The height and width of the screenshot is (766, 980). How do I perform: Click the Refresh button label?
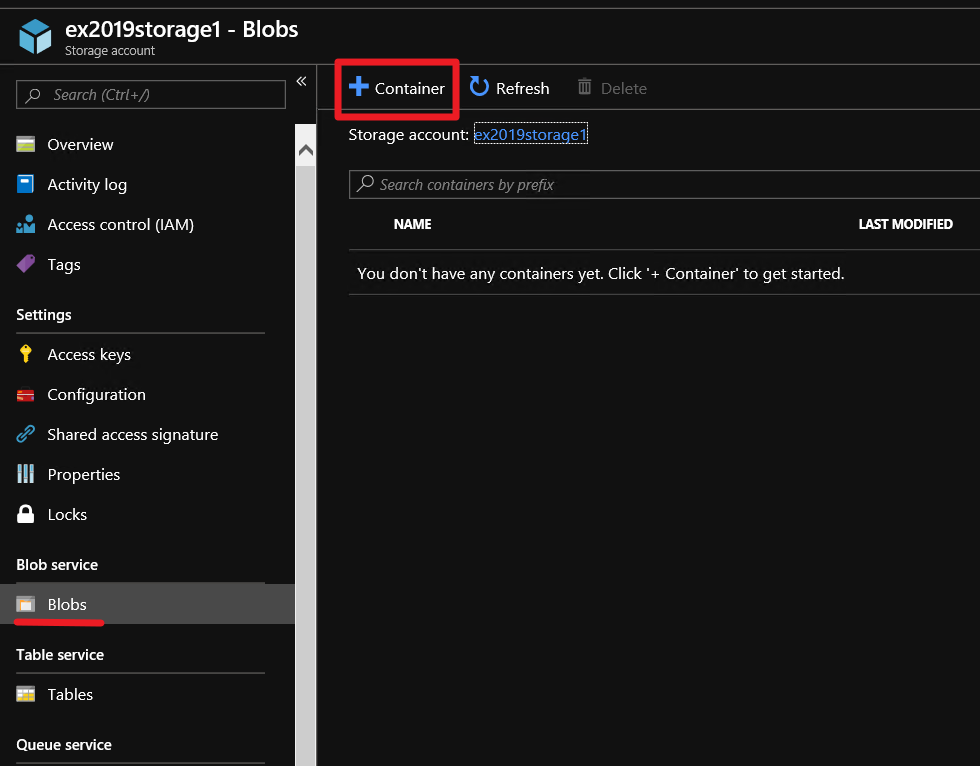click(522, 89)
